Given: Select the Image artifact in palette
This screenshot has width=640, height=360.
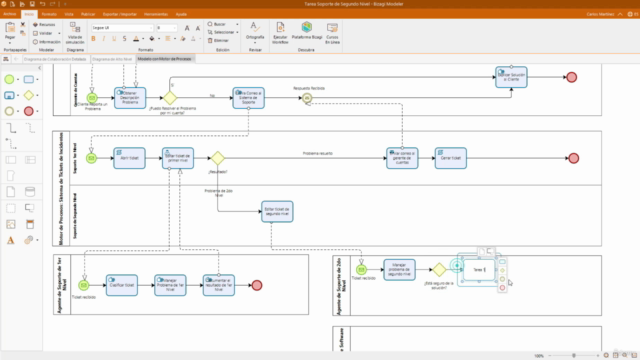Looking at the screenshot, I should pyautogui.click(x=11, y=224).
